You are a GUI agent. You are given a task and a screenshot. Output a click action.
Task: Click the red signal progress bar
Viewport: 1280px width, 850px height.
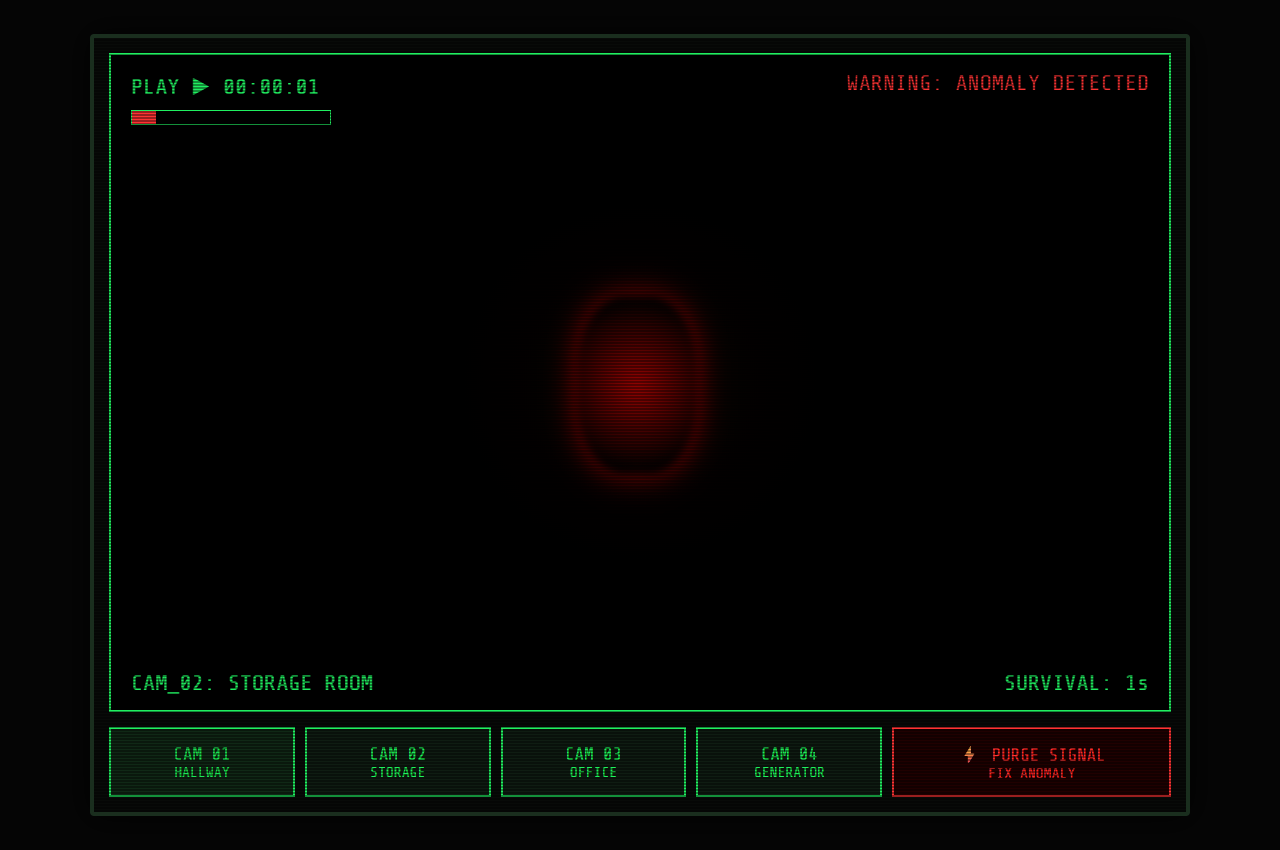pyautogui.click(x=231, y=117)
